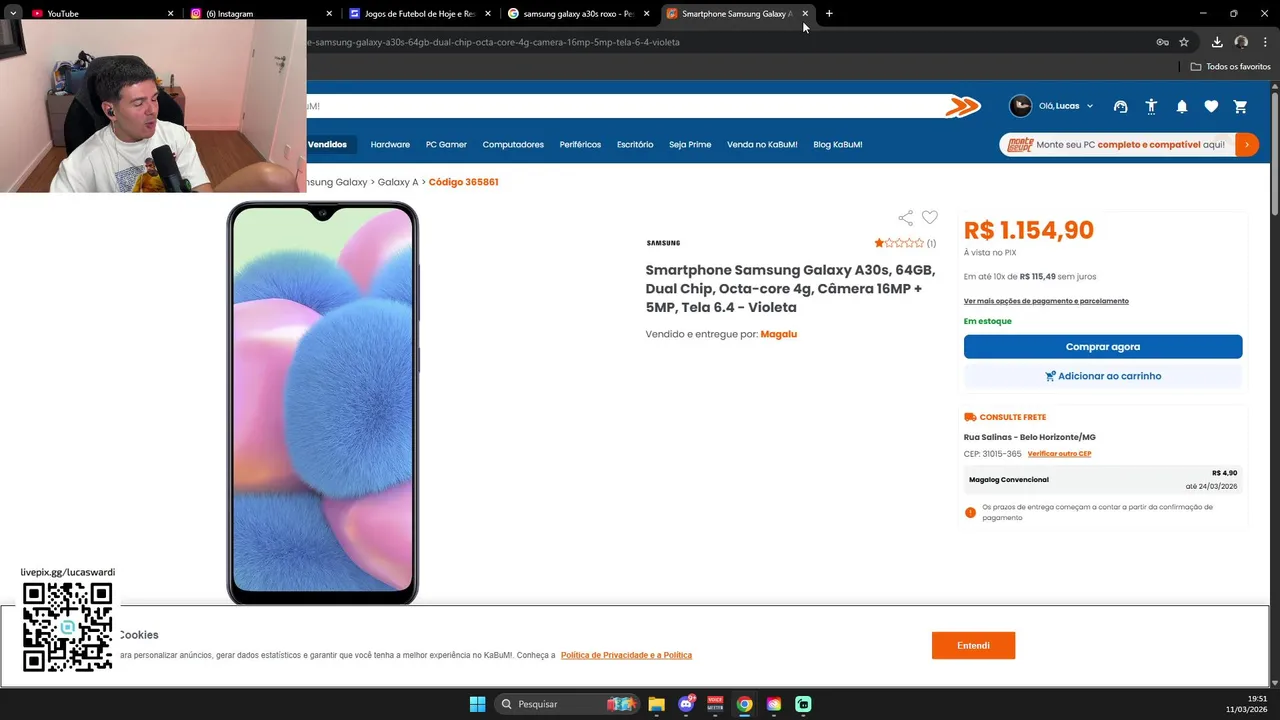Open the accessibility icon in header

(1152, 106)
